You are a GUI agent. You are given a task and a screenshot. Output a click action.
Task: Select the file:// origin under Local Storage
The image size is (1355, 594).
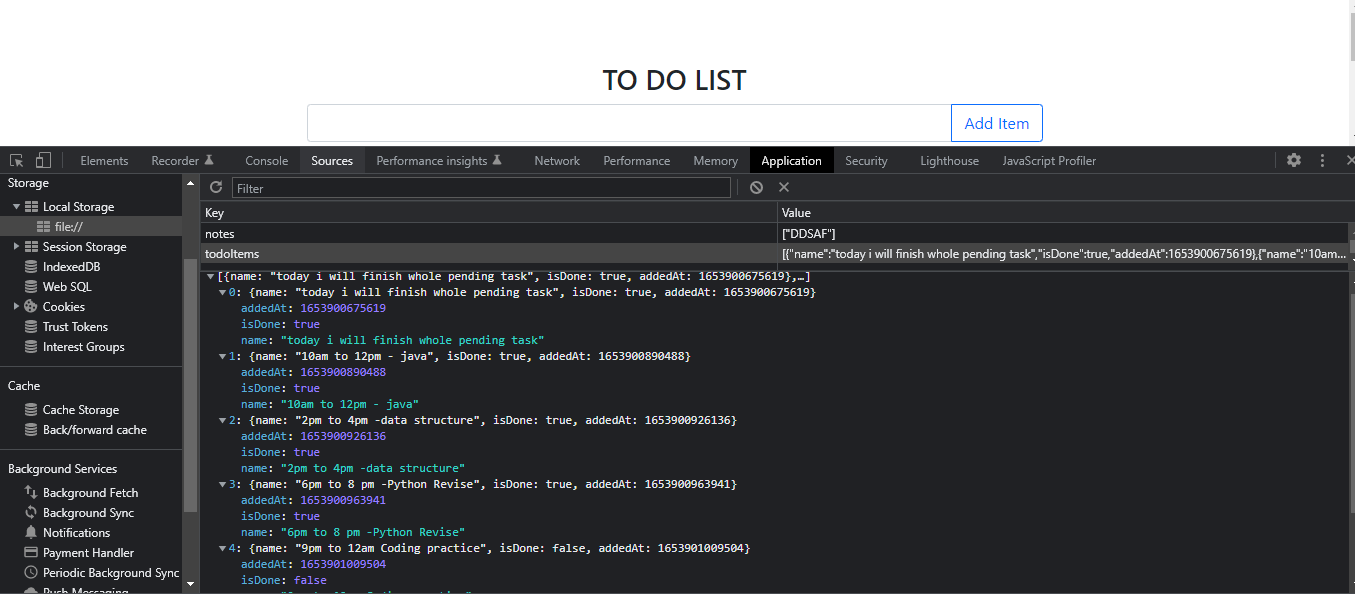[91, 227]
